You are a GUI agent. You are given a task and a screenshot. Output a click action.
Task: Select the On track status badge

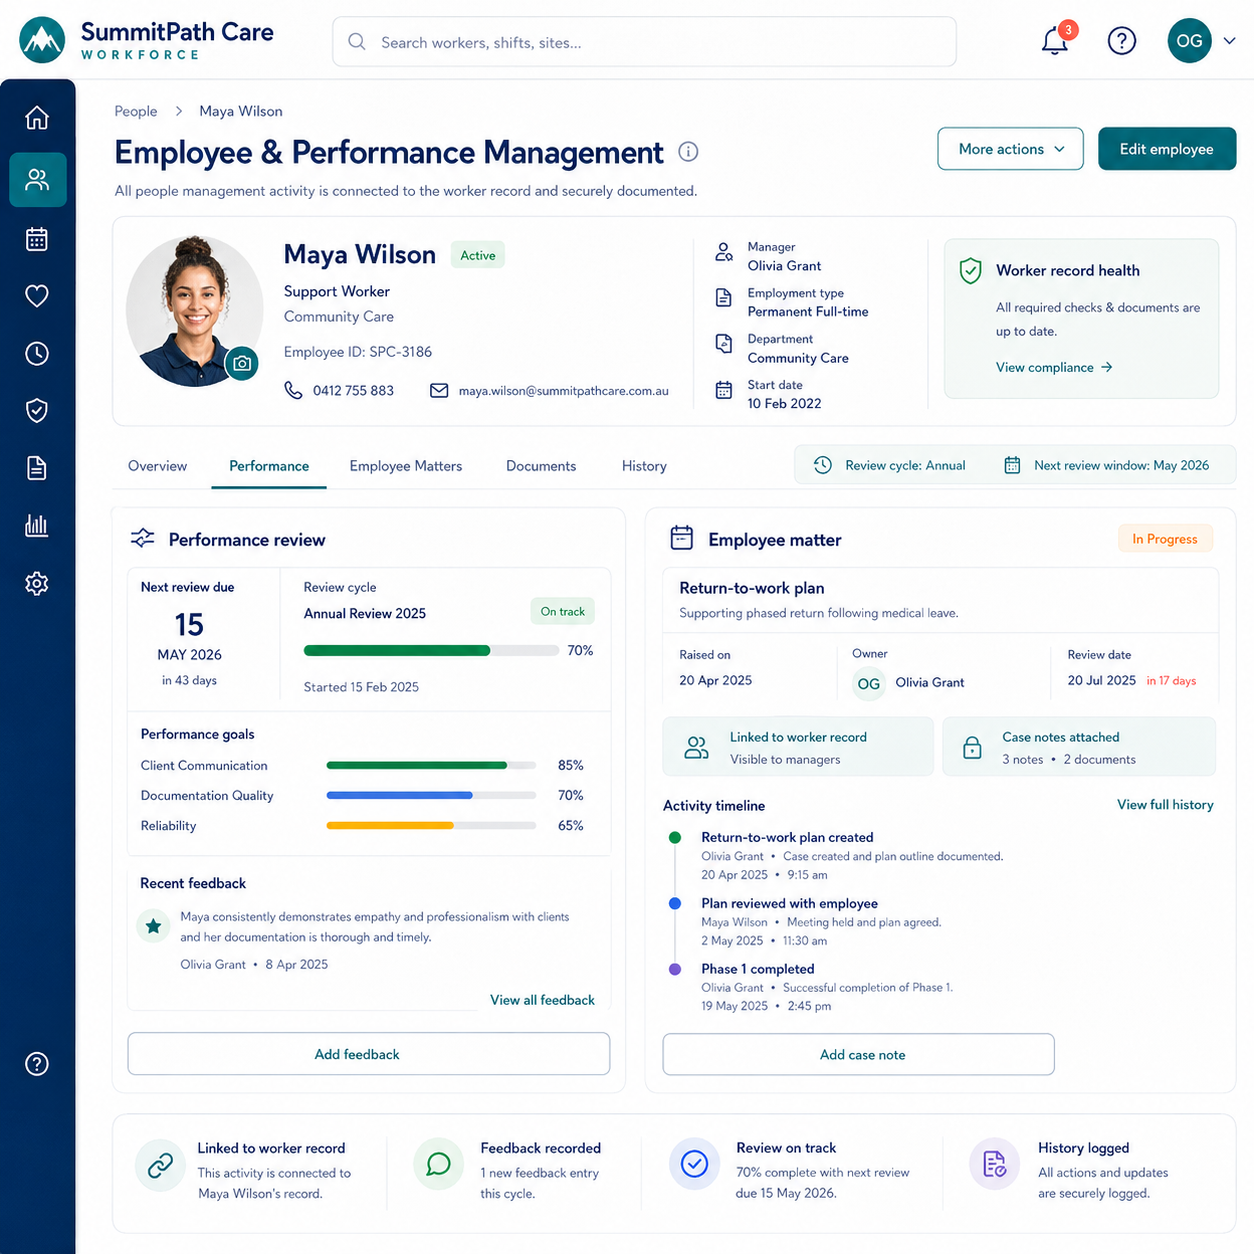(562, 611)
